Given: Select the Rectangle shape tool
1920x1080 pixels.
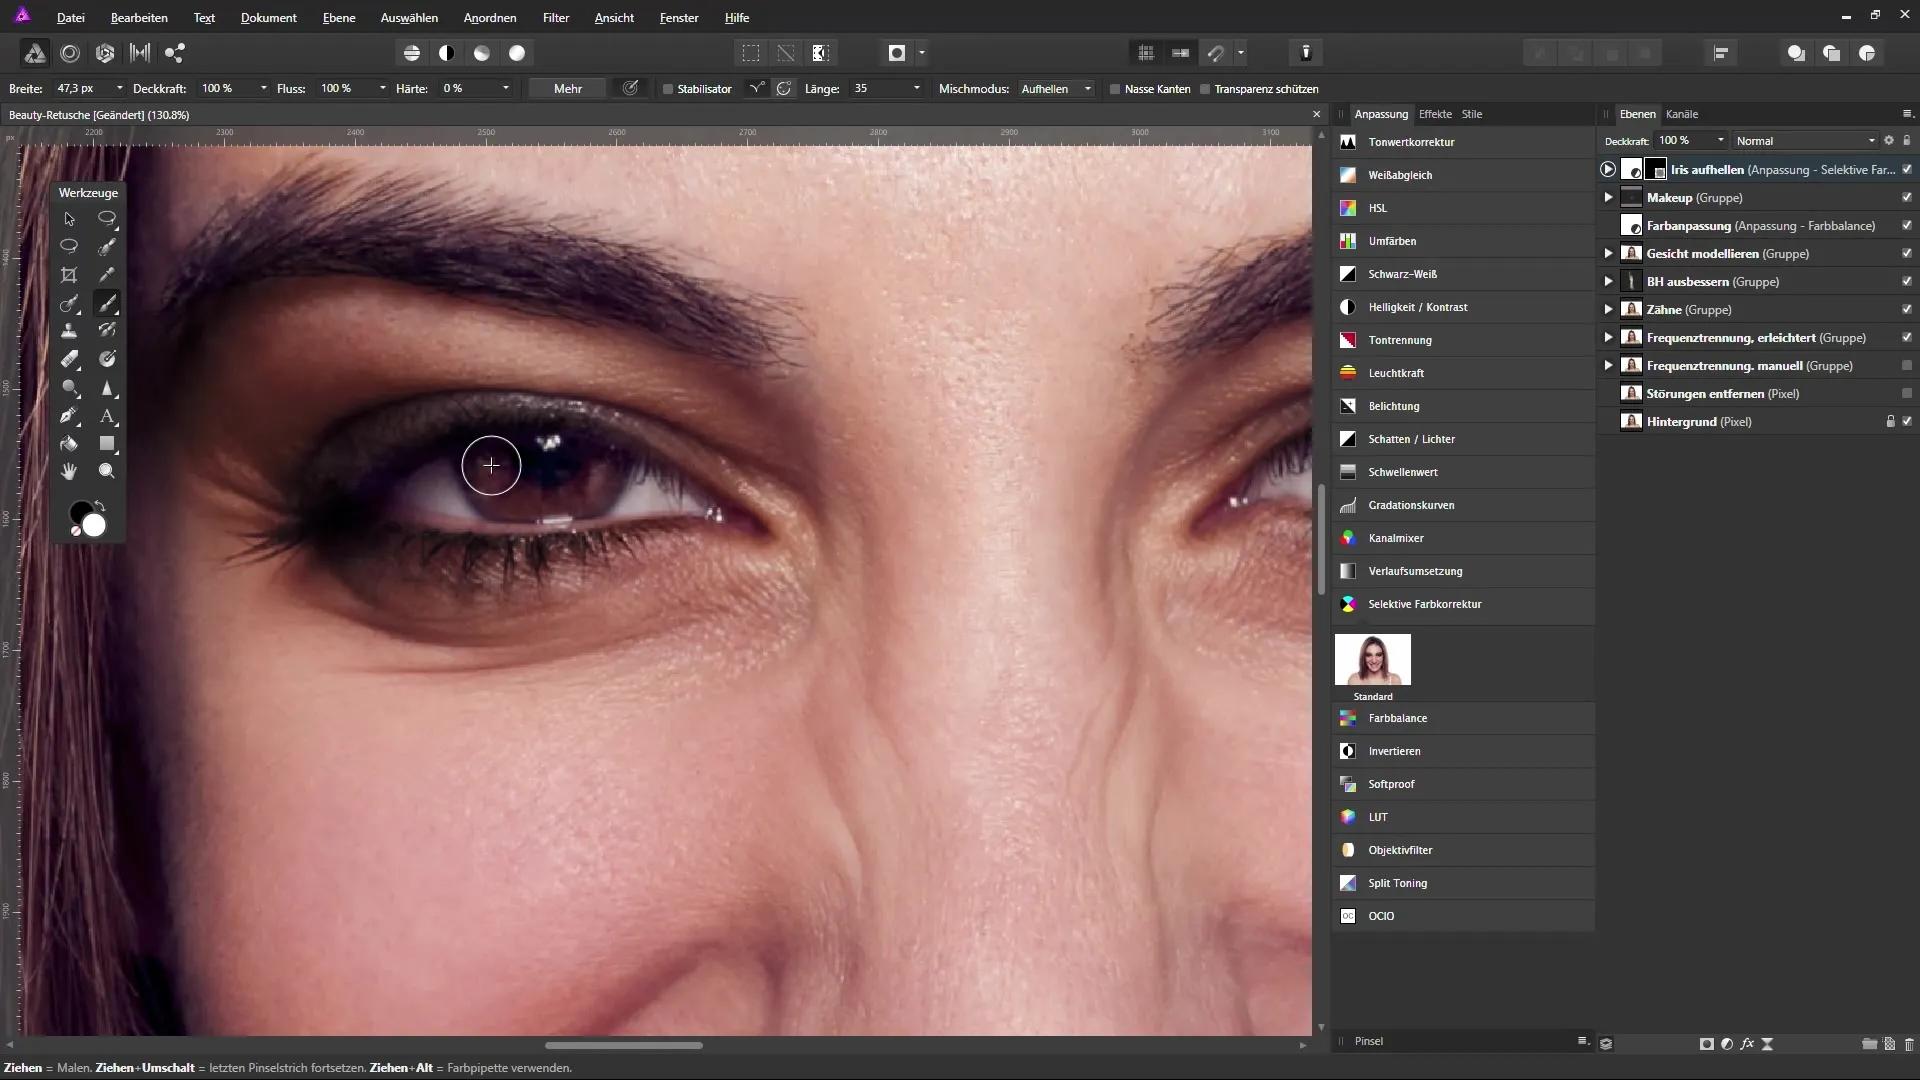Looking at the screenshot, I should (x=107, y=444).
